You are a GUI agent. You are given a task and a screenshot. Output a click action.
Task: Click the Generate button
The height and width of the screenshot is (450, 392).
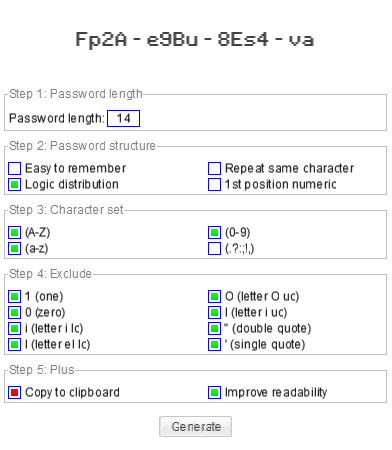pyautogui.click(x=195, y=426)
